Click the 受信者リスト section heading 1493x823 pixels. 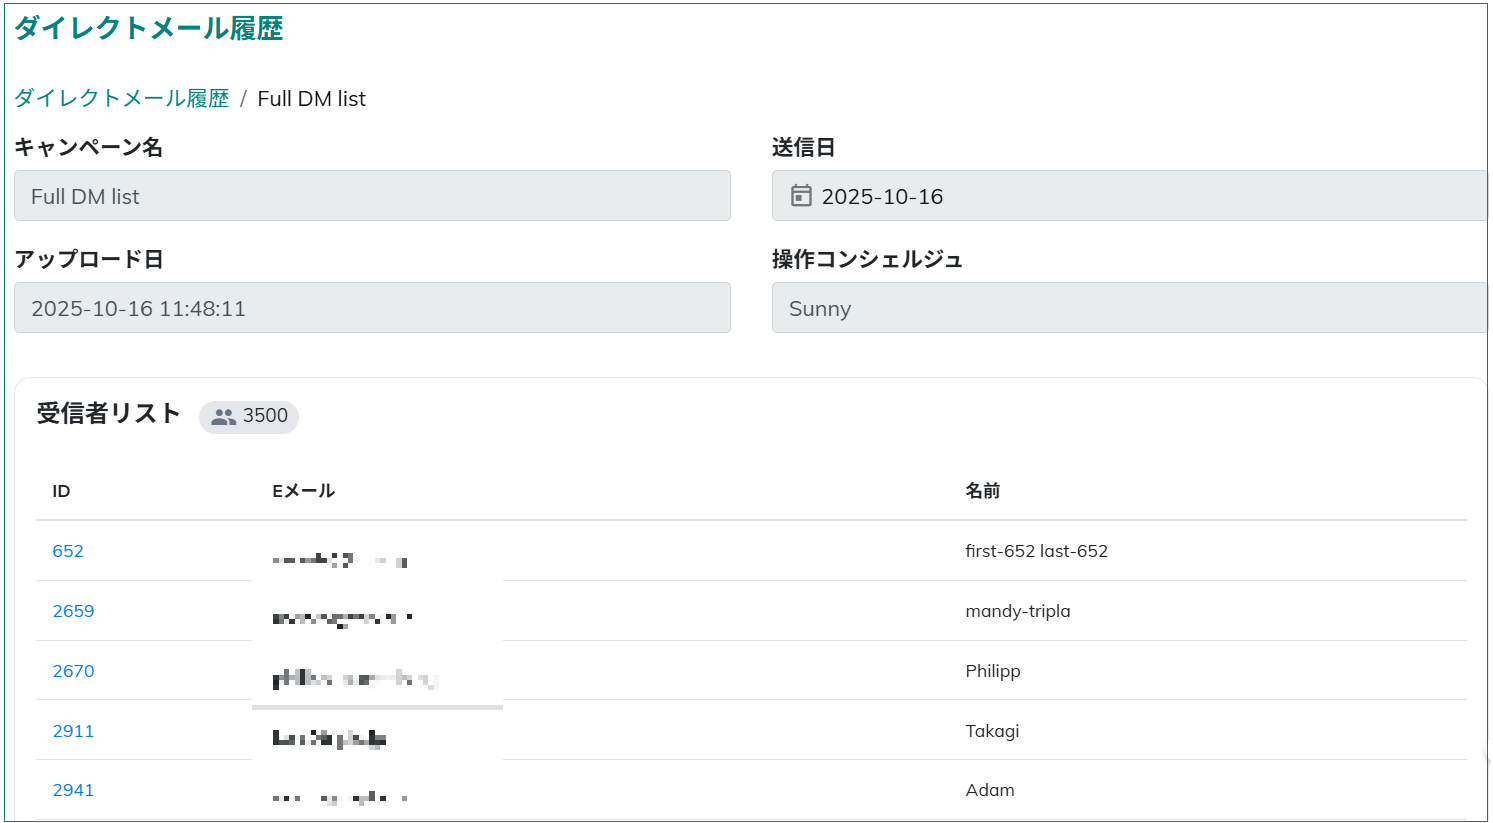108,414
